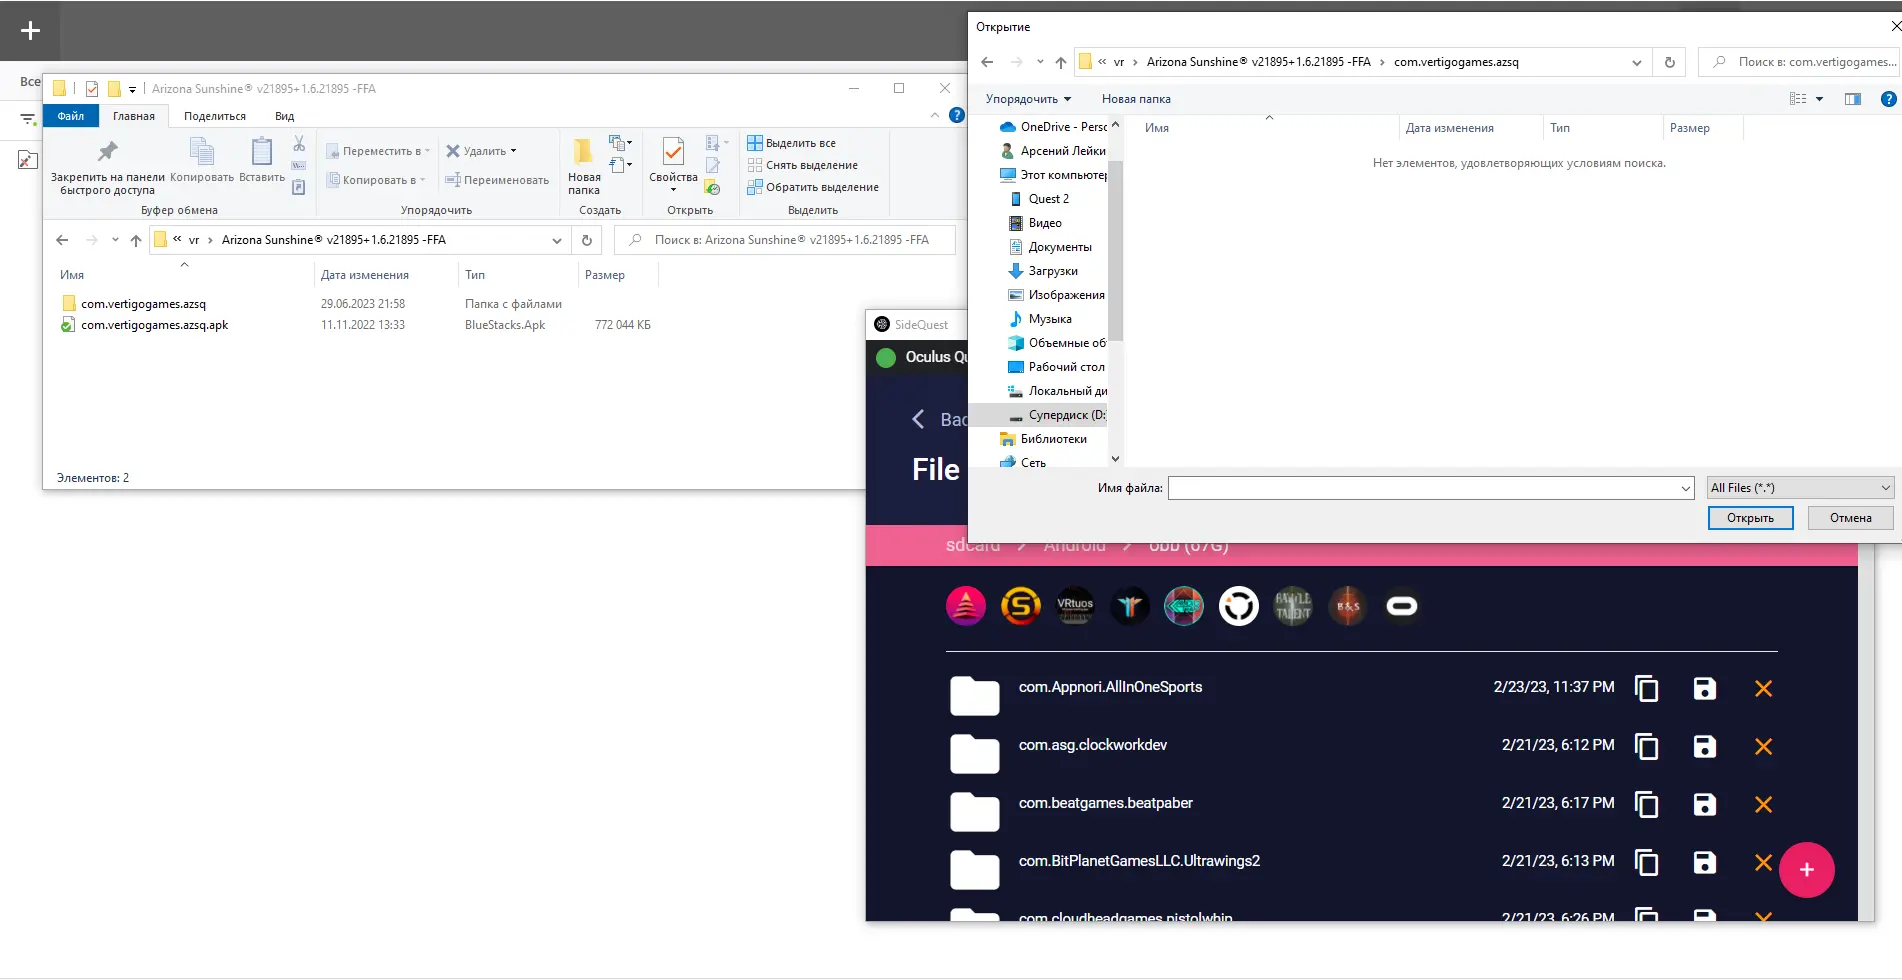Select Quest 2 in navigation tree
This screenshot has width=1902, height=980.
1048,199
